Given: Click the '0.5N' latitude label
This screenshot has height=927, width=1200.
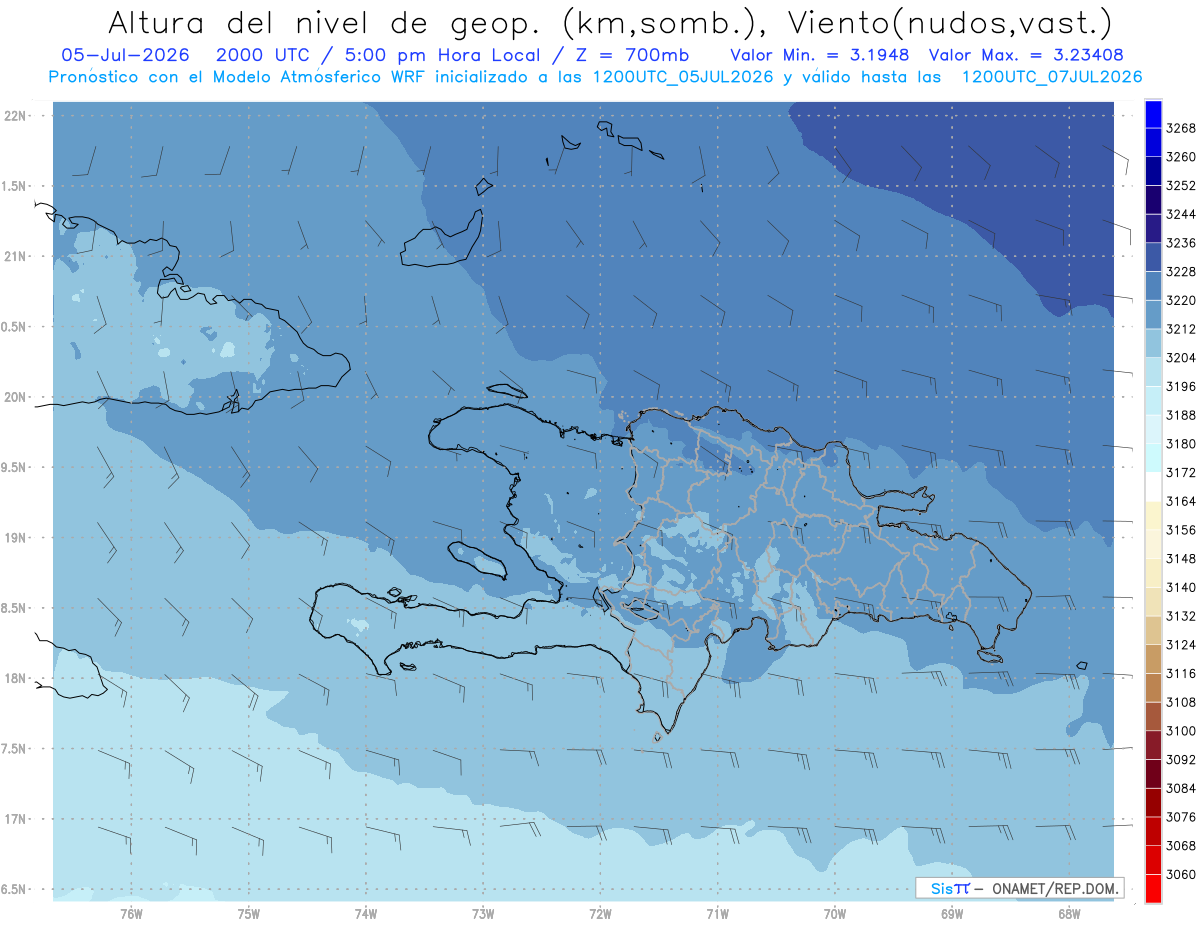Looking at the screenshot, I should click(x=15, y=327).
